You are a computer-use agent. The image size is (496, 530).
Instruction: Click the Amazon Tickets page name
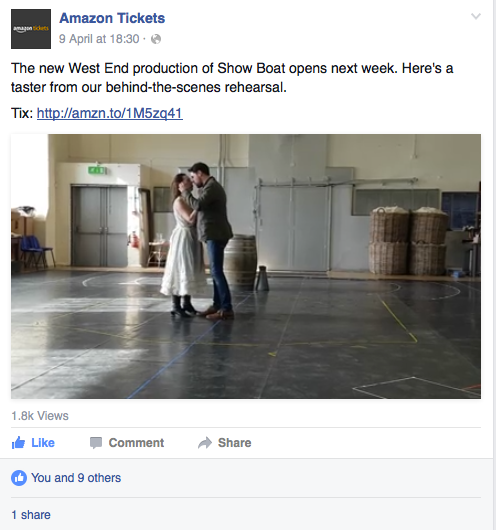coord(112,18)
